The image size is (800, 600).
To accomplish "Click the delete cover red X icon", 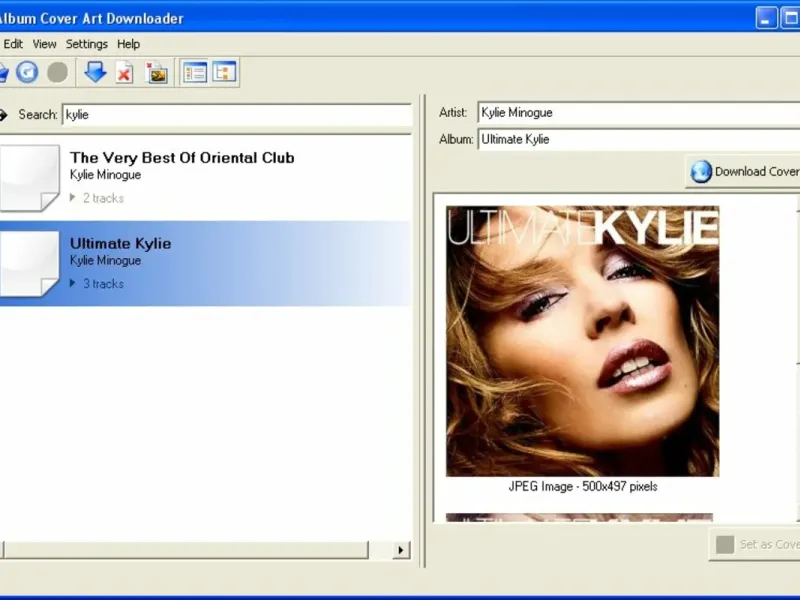I will pyautogui.click(x=124, y=72).
